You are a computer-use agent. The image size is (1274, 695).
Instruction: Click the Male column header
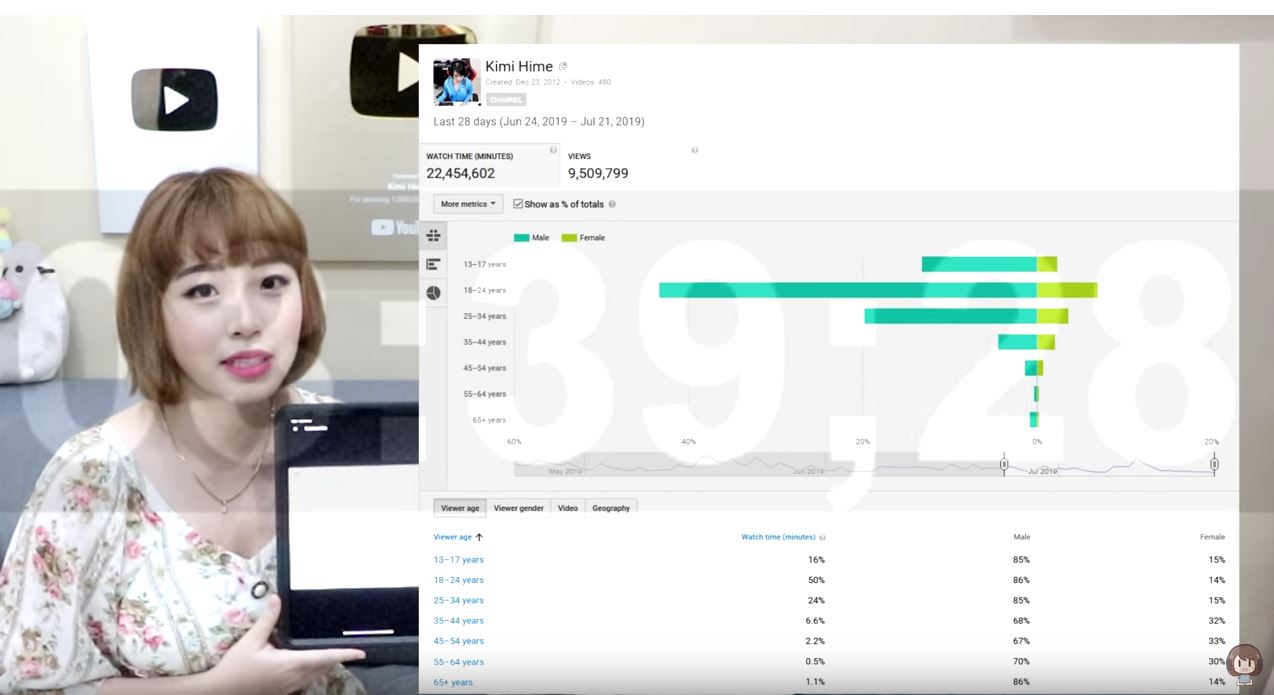(1021, 537)
